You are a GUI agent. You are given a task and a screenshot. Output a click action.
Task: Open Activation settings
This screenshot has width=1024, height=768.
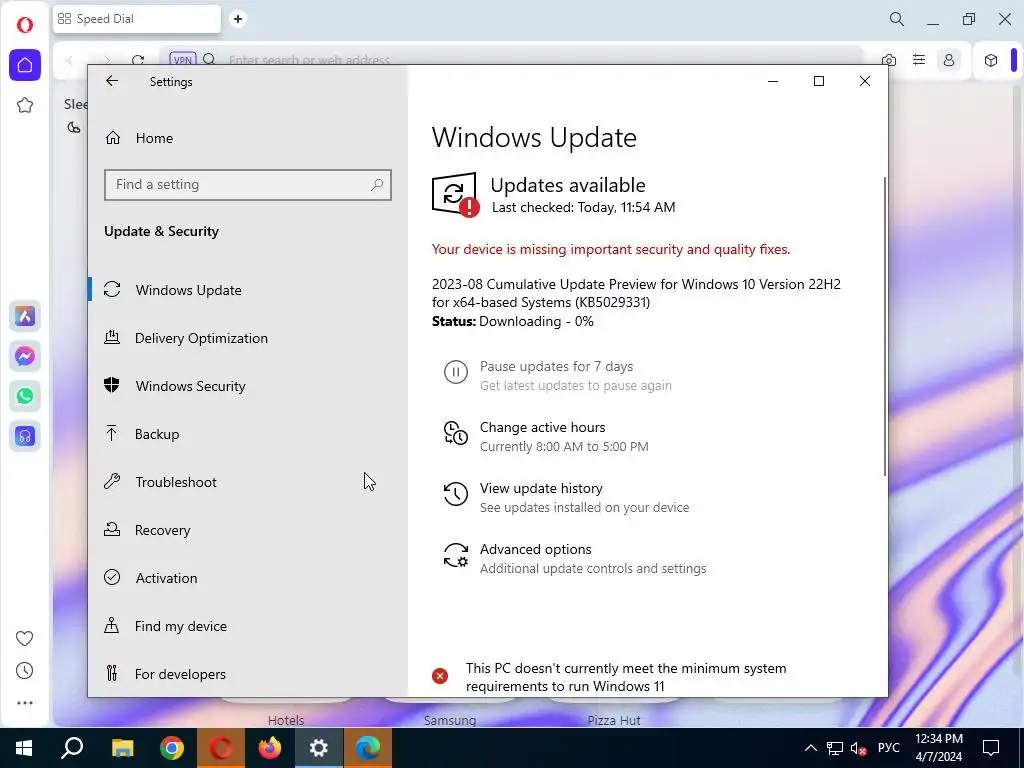coord(167,578)
